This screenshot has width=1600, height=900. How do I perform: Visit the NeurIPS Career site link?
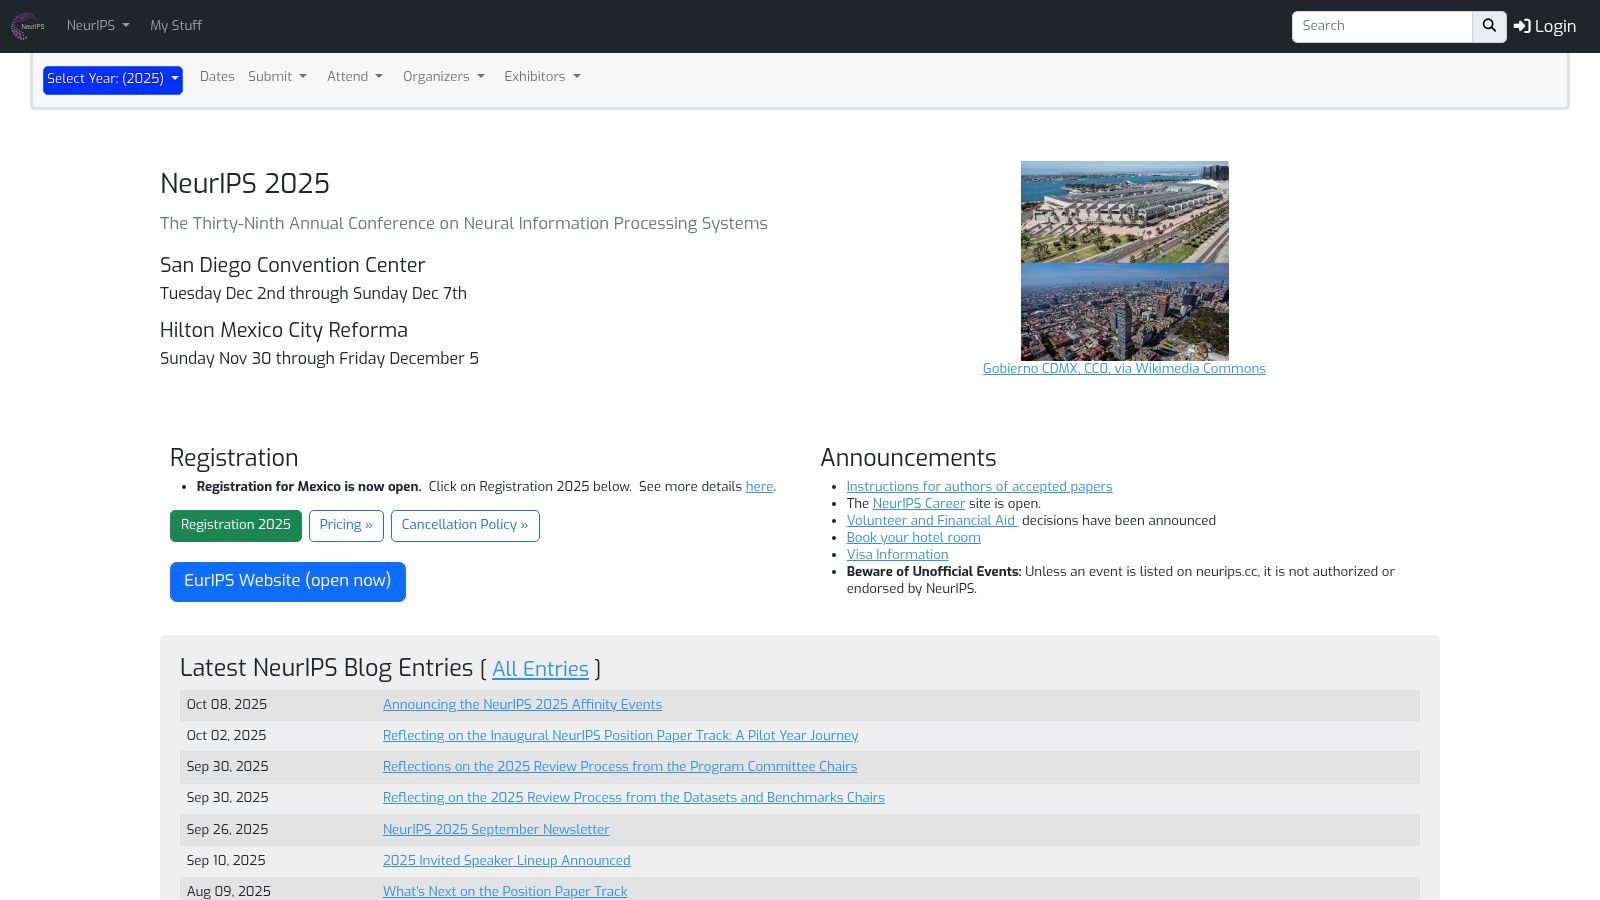[x=918, y=504]
